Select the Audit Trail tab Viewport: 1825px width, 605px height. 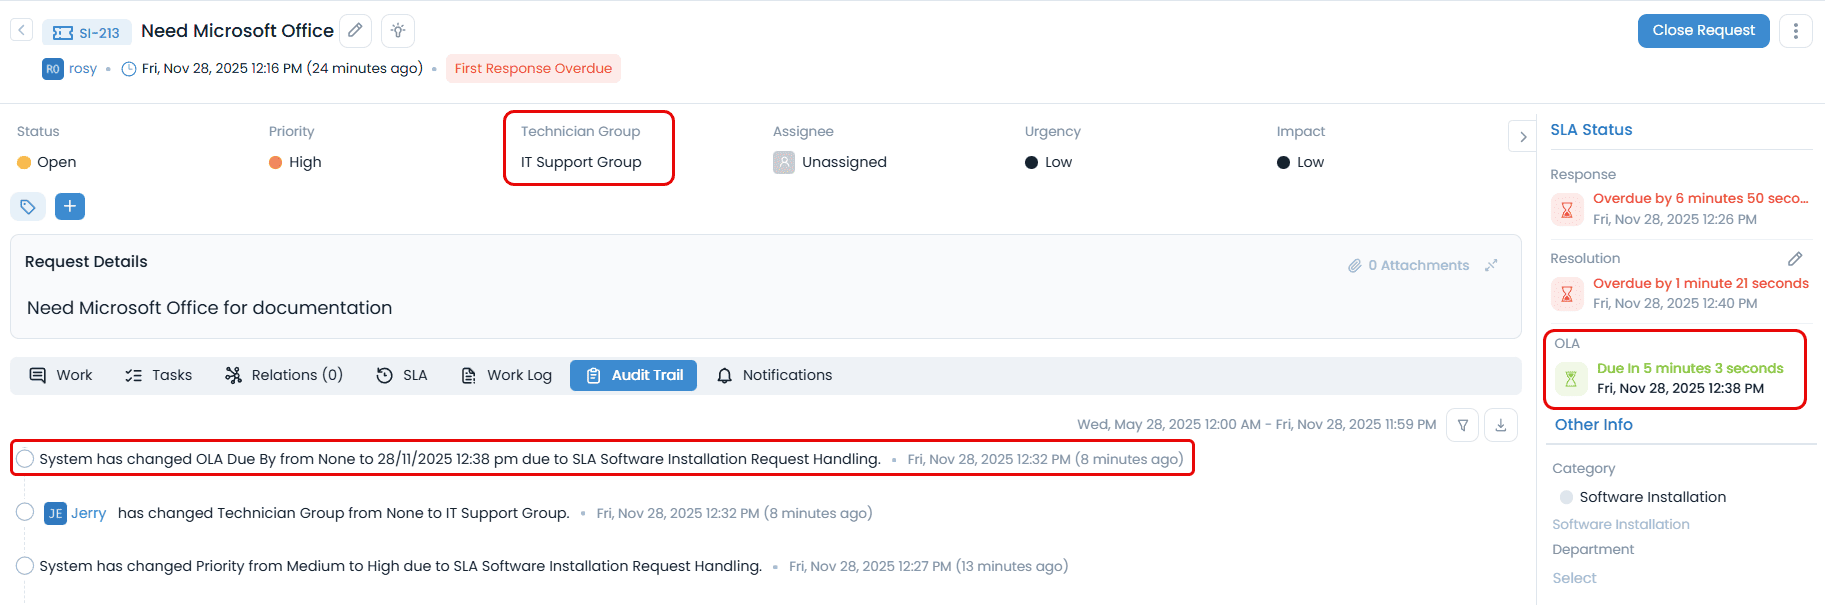pos(633,375)
